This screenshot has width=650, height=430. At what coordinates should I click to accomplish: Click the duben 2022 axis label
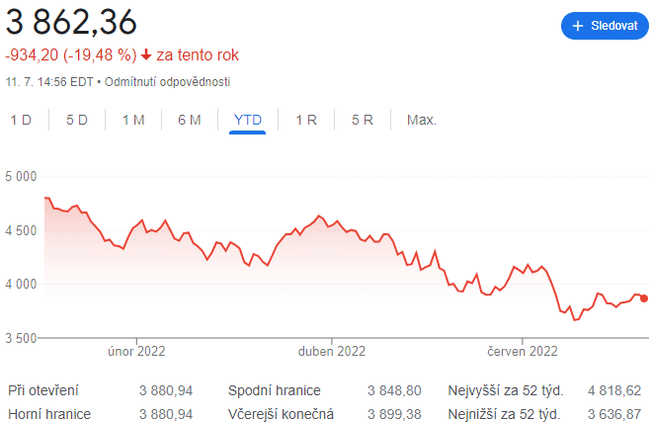tap(332, 351)
